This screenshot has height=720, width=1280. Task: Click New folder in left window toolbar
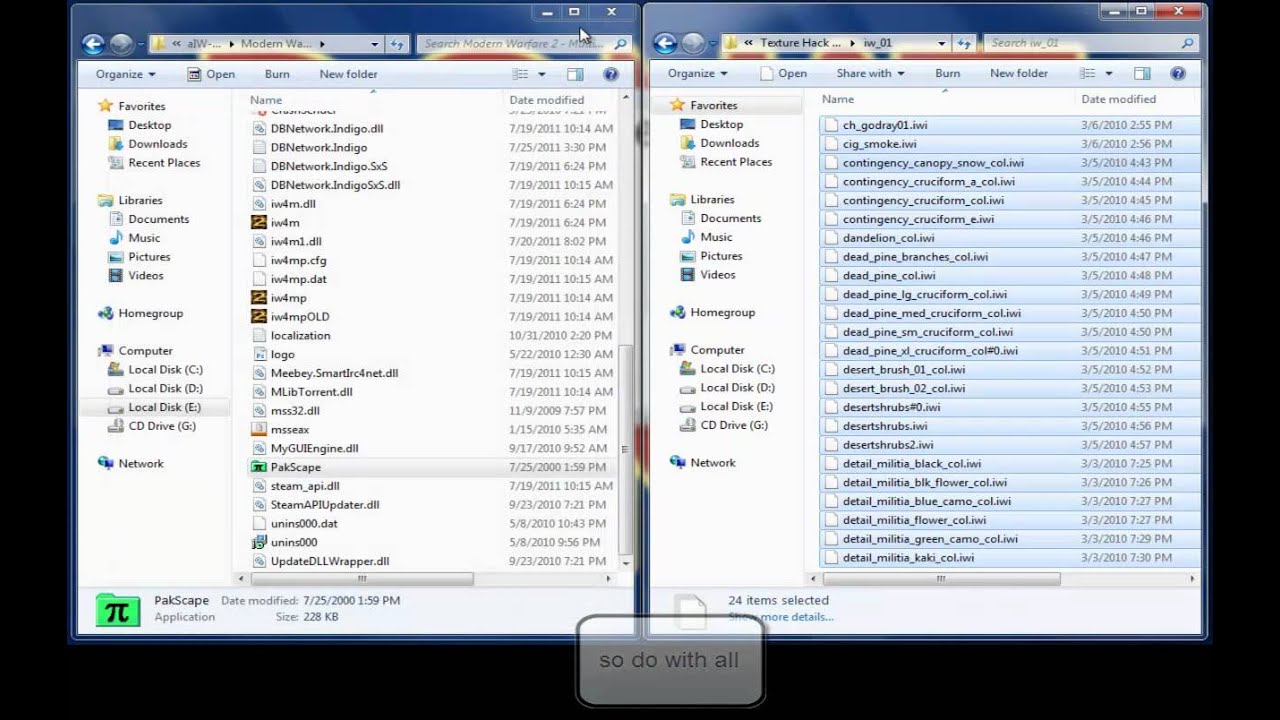348,74
